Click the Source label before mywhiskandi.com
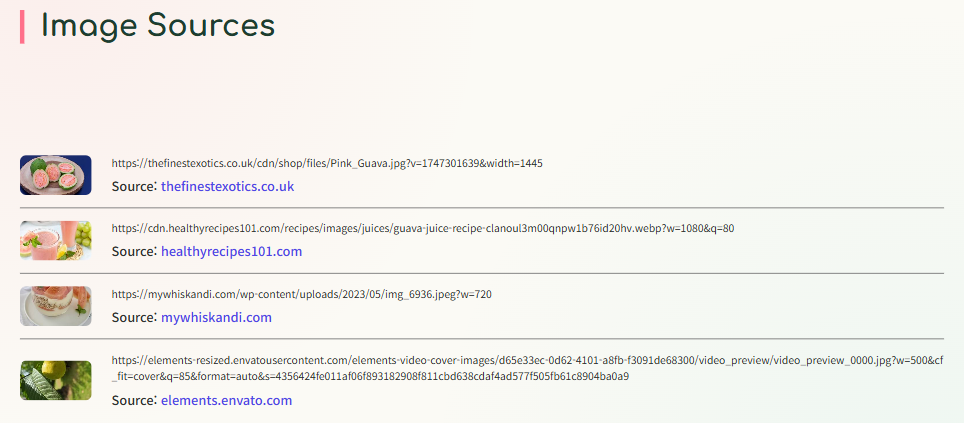 pos(134,317)
